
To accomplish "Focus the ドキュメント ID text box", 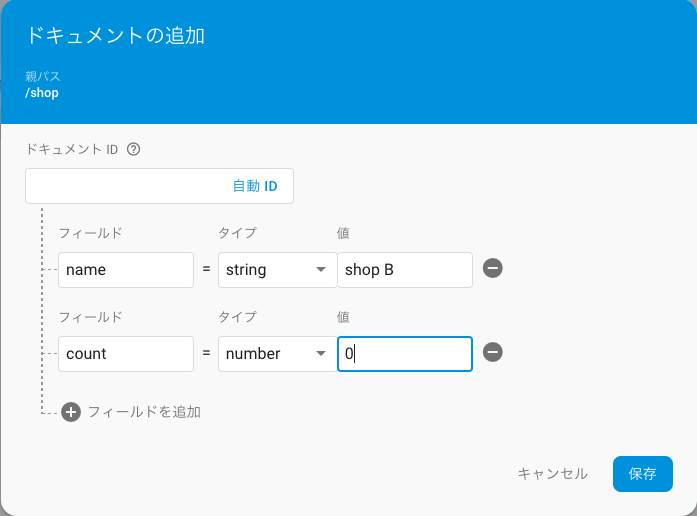I will click(x=159, y=186).
